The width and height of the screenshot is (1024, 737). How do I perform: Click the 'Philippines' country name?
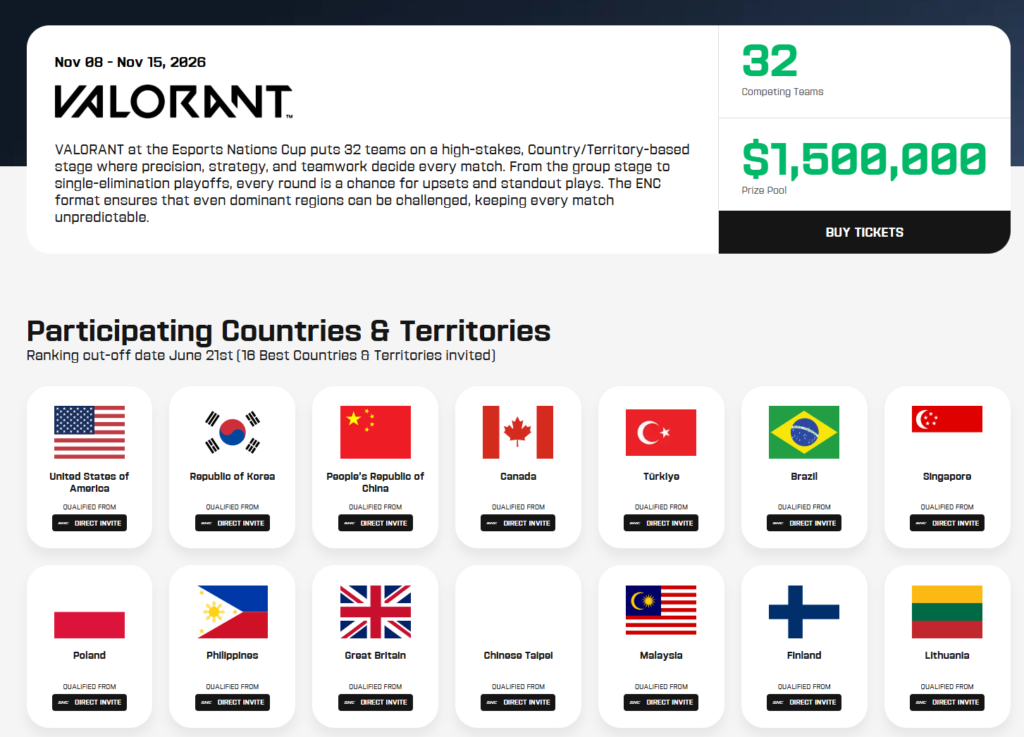click(x=232, y=655)
